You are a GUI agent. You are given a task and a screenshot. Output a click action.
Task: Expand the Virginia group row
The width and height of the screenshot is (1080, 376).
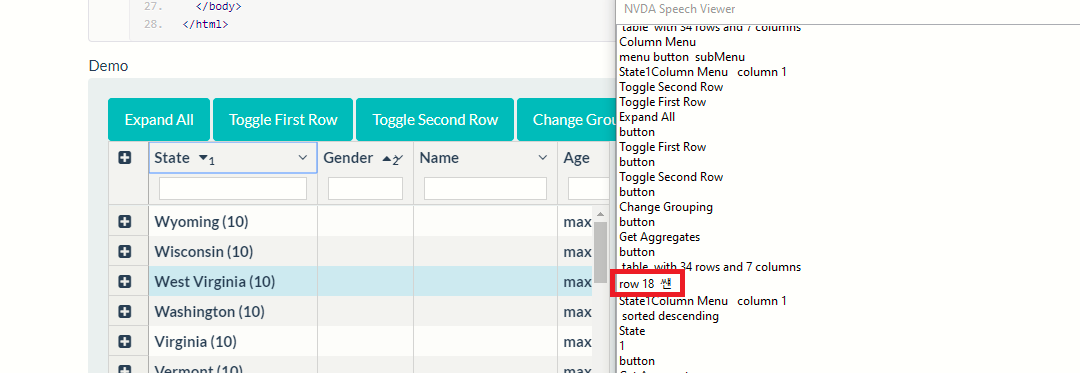125,342
